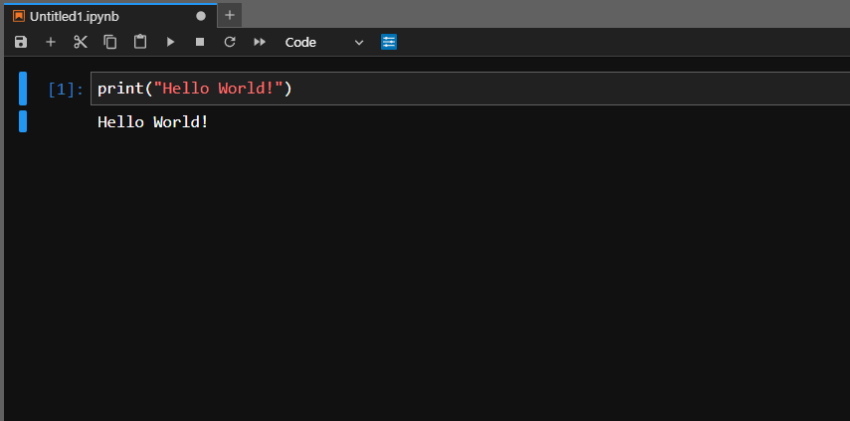Switch to the Untitled1.ipynb tab

point(110,16)
